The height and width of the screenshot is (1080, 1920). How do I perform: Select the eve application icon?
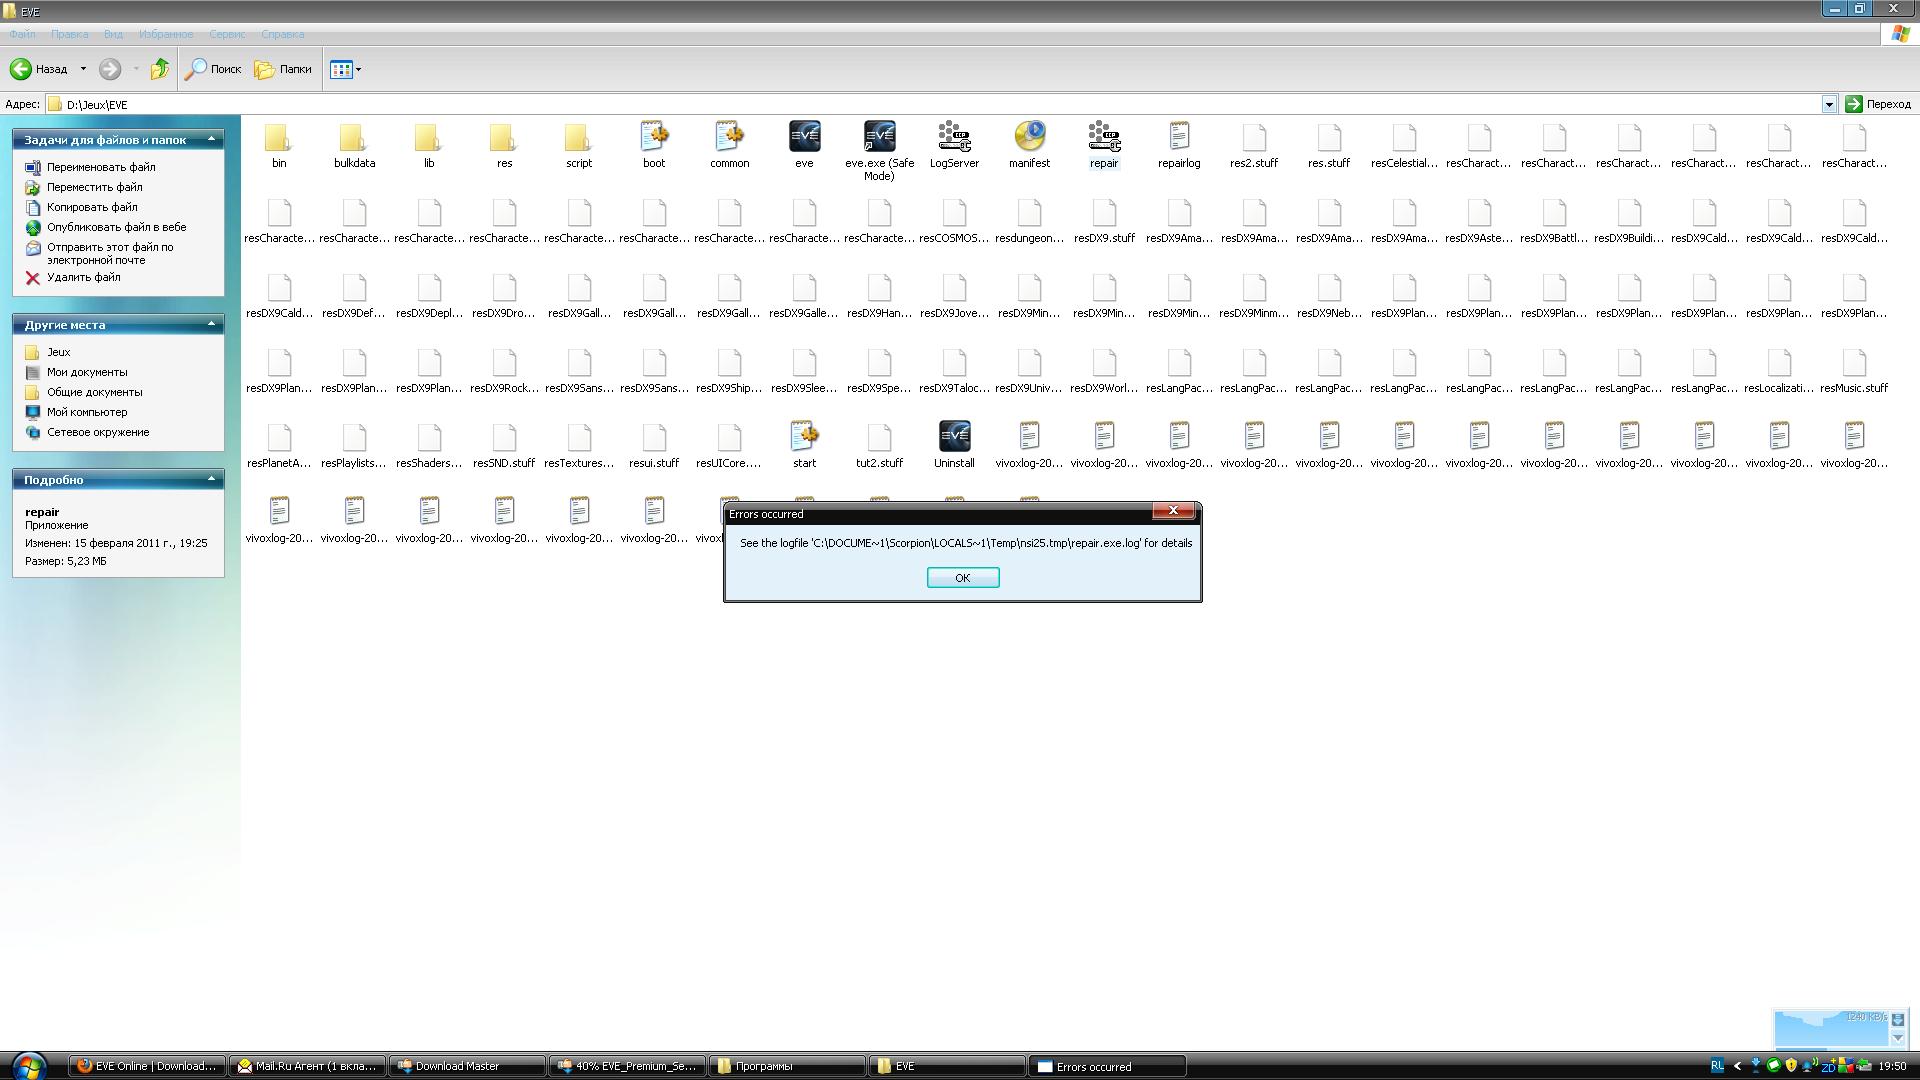[804, 137]
